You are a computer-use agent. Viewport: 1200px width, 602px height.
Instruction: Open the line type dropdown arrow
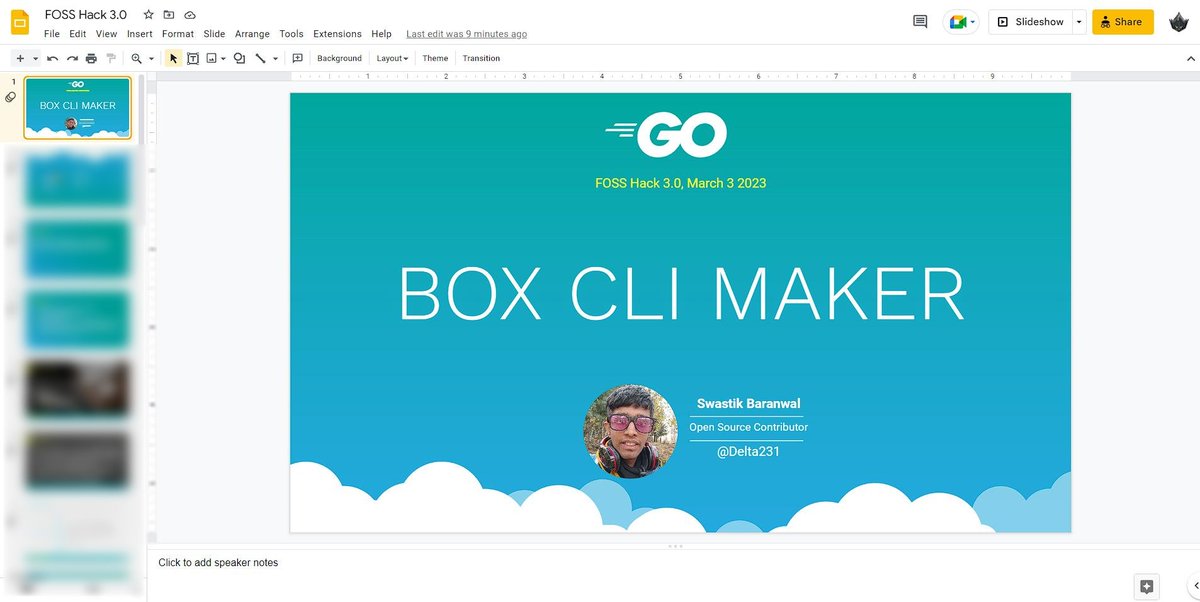point(275,59)
